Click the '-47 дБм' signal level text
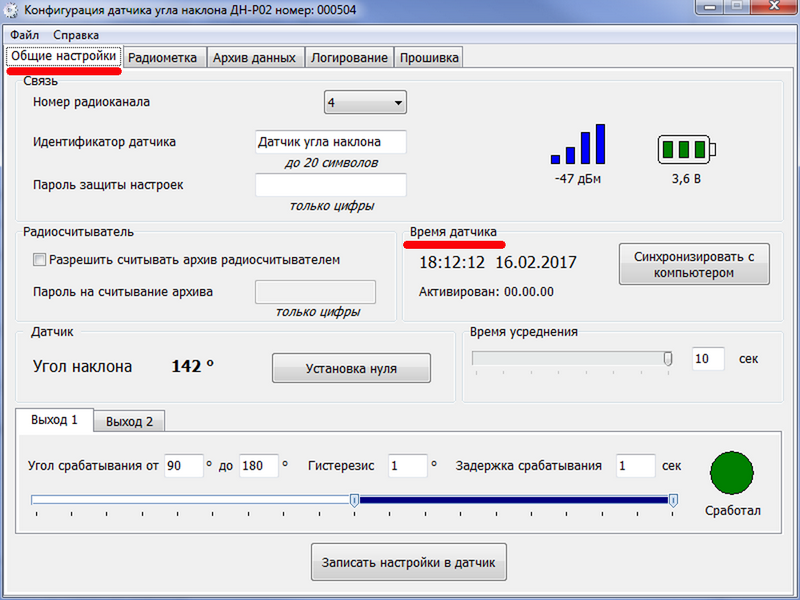 578,179
